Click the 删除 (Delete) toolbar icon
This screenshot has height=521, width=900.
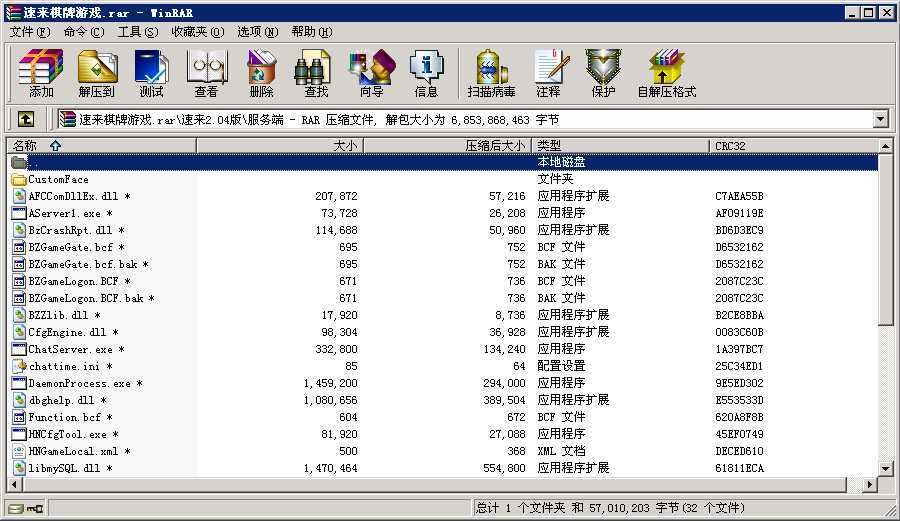coord(261,73)
